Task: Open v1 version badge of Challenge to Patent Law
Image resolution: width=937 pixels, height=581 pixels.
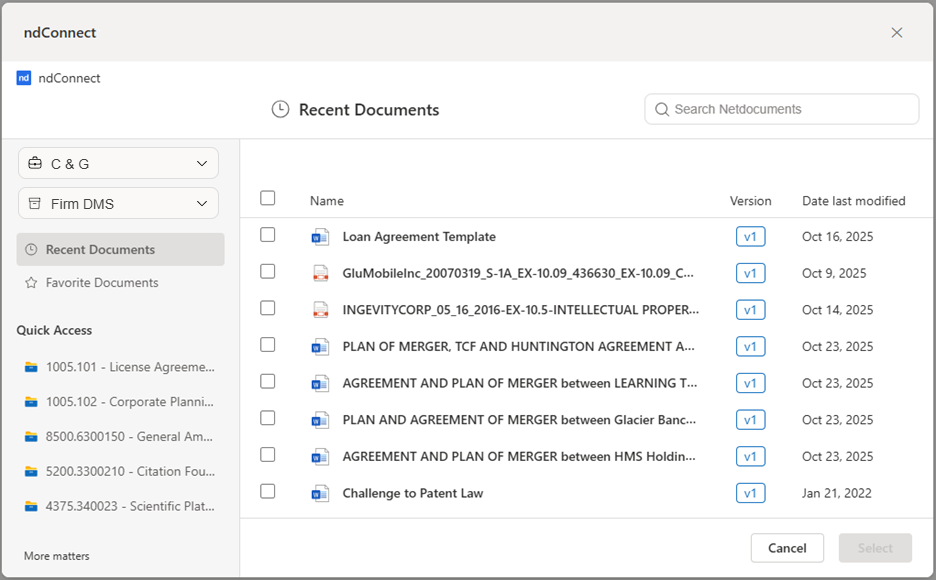Action: coord(751,493)
